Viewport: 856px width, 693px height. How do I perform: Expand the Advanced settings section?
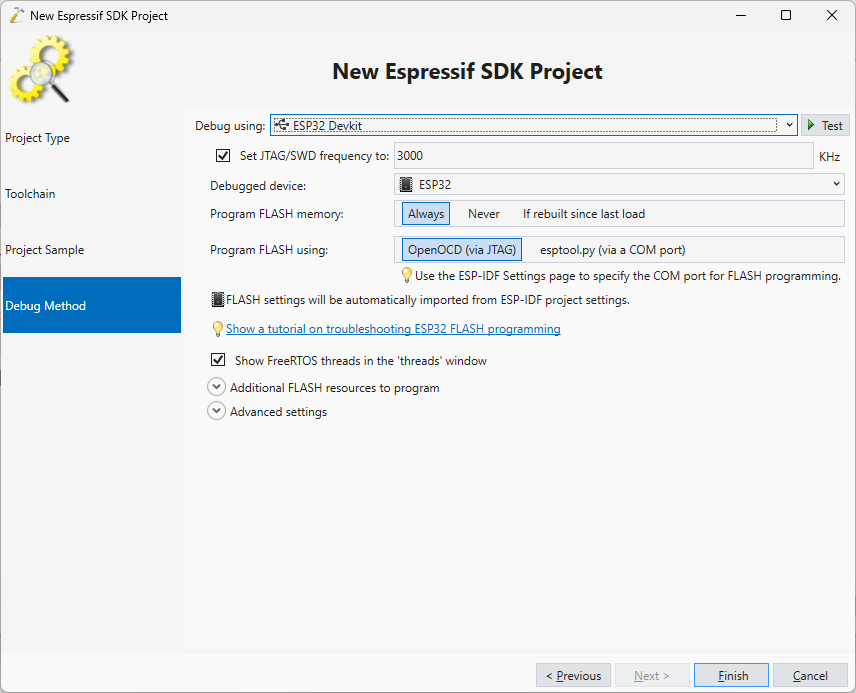point(216,412)
